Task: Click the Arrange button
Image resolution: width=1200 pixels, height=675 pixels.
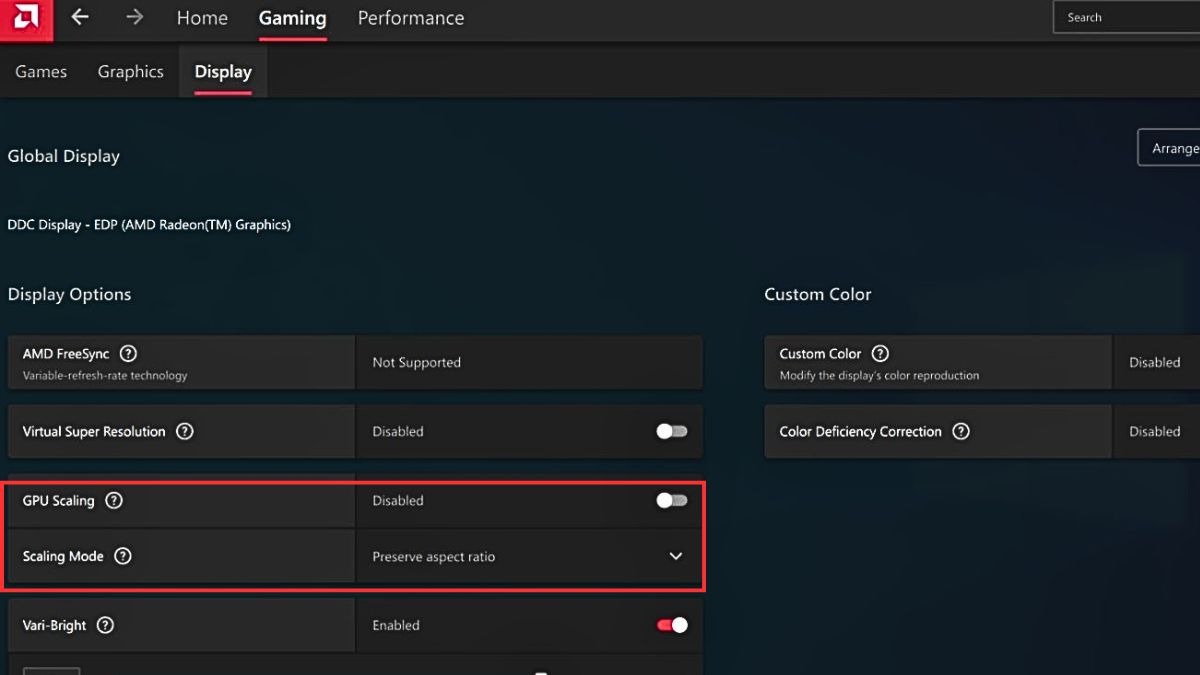Action: pyautogui.click(x=1169, y=148)
